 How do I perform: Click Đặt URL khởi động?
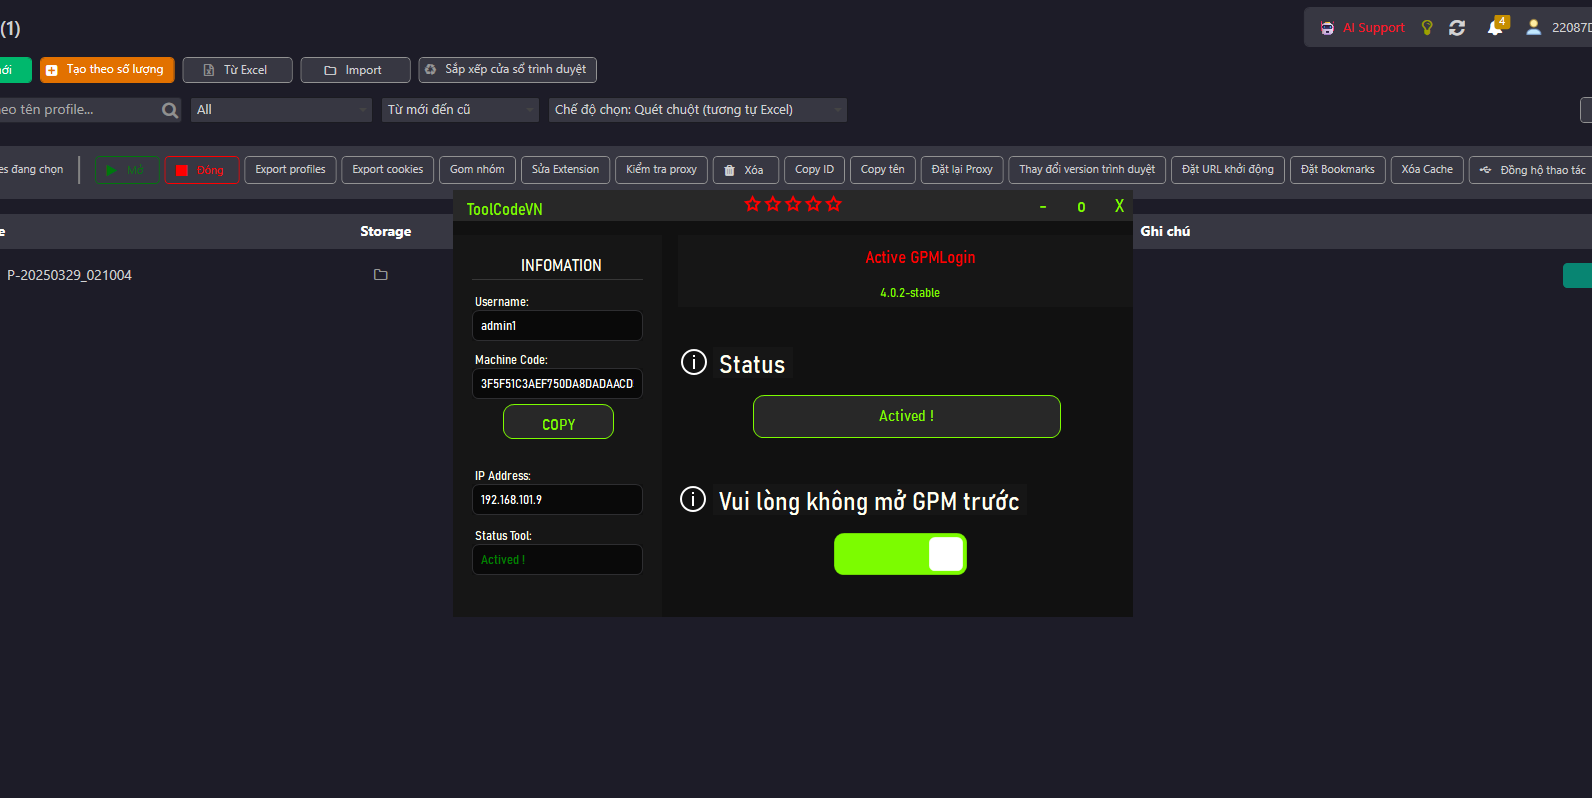click(1228, 170)
